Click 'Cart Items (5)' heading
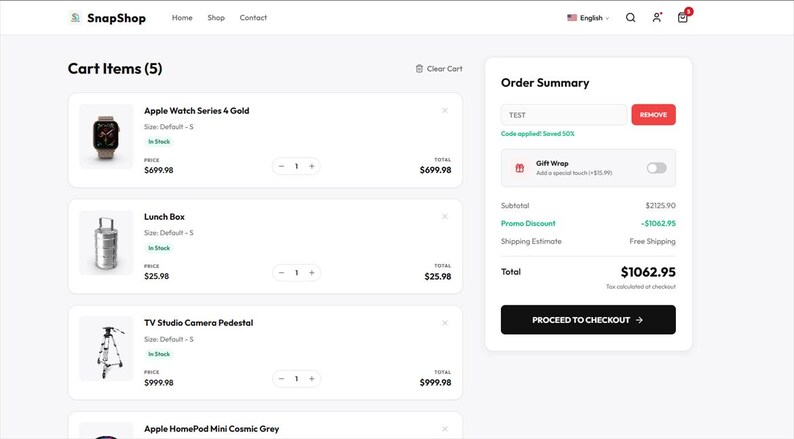 [x=115, y=68]
